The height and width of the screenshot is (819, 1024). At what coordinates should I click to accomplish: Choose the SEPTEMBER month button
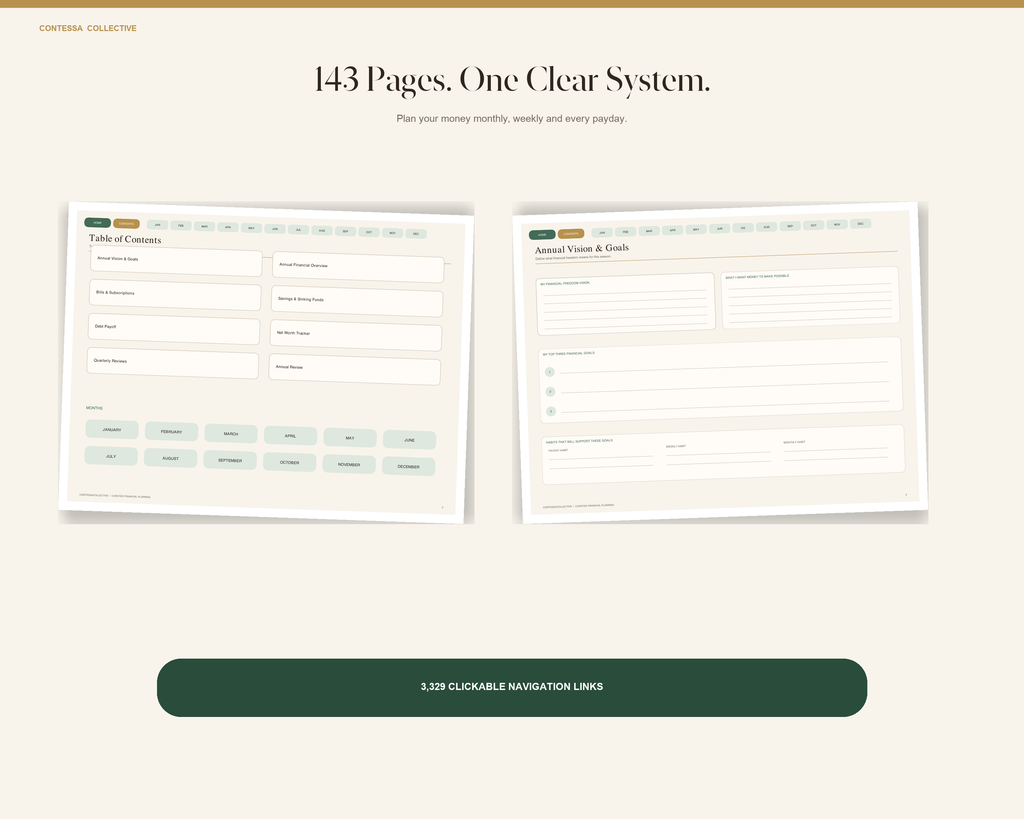230,460
